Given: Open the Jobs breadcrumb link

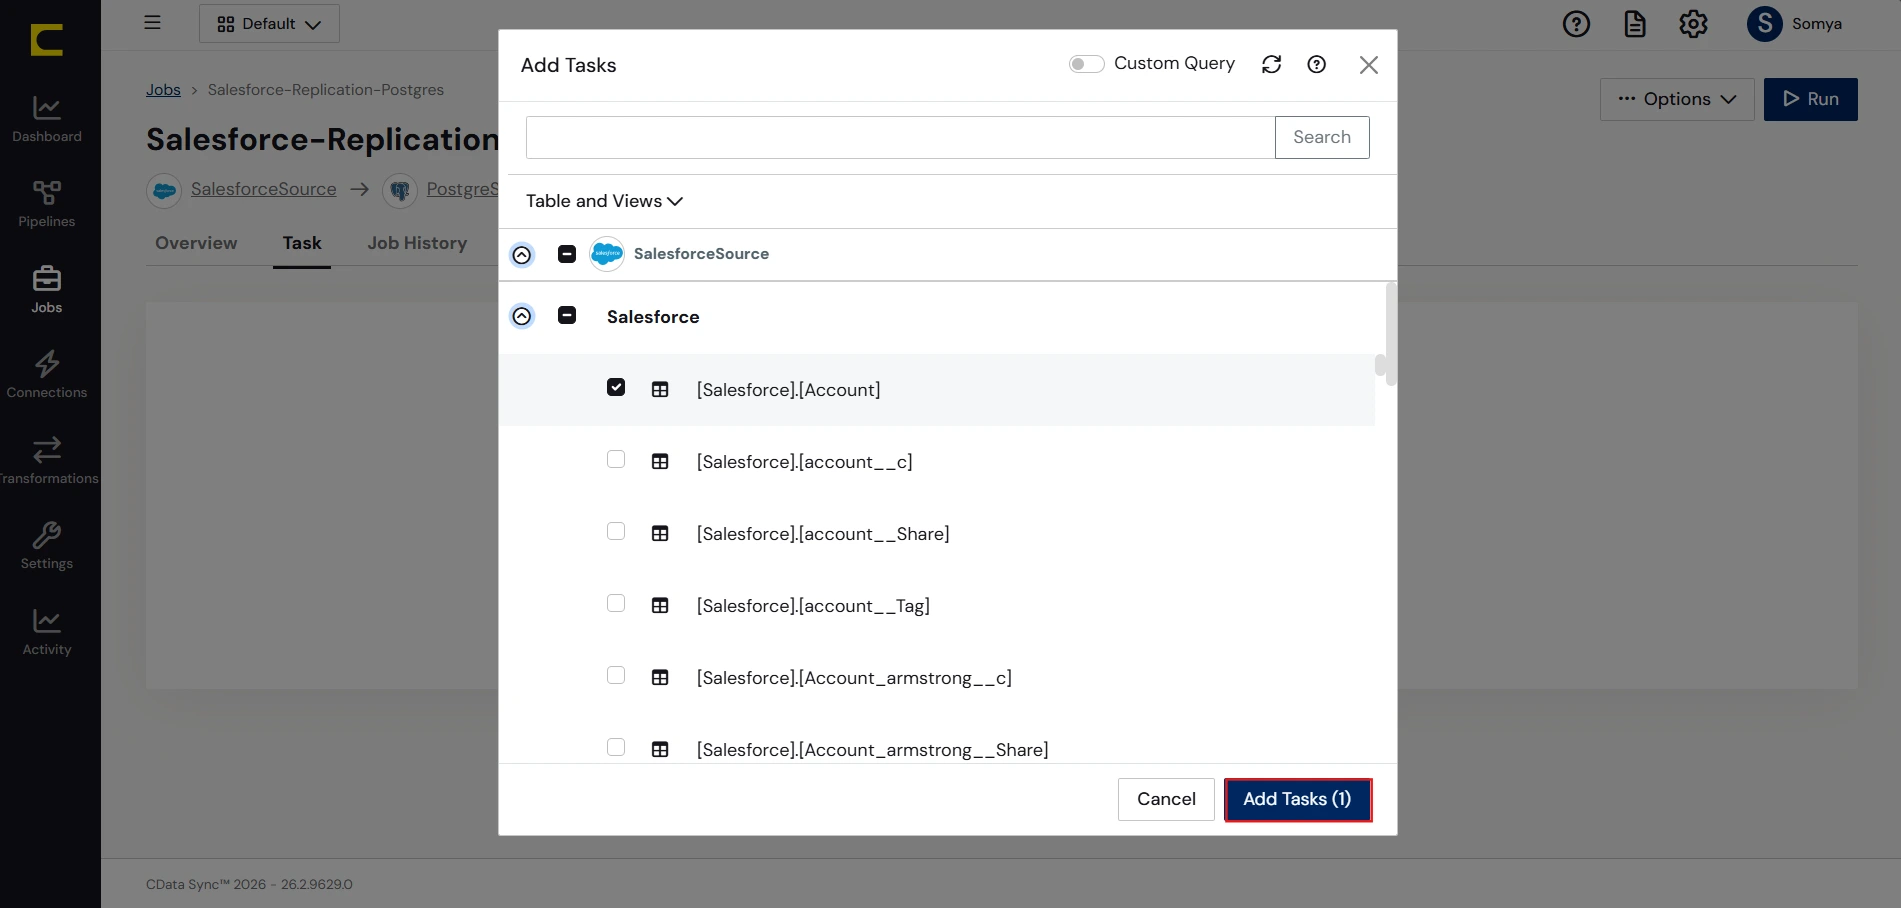Looking at the screenshot, I should [163, 90].
